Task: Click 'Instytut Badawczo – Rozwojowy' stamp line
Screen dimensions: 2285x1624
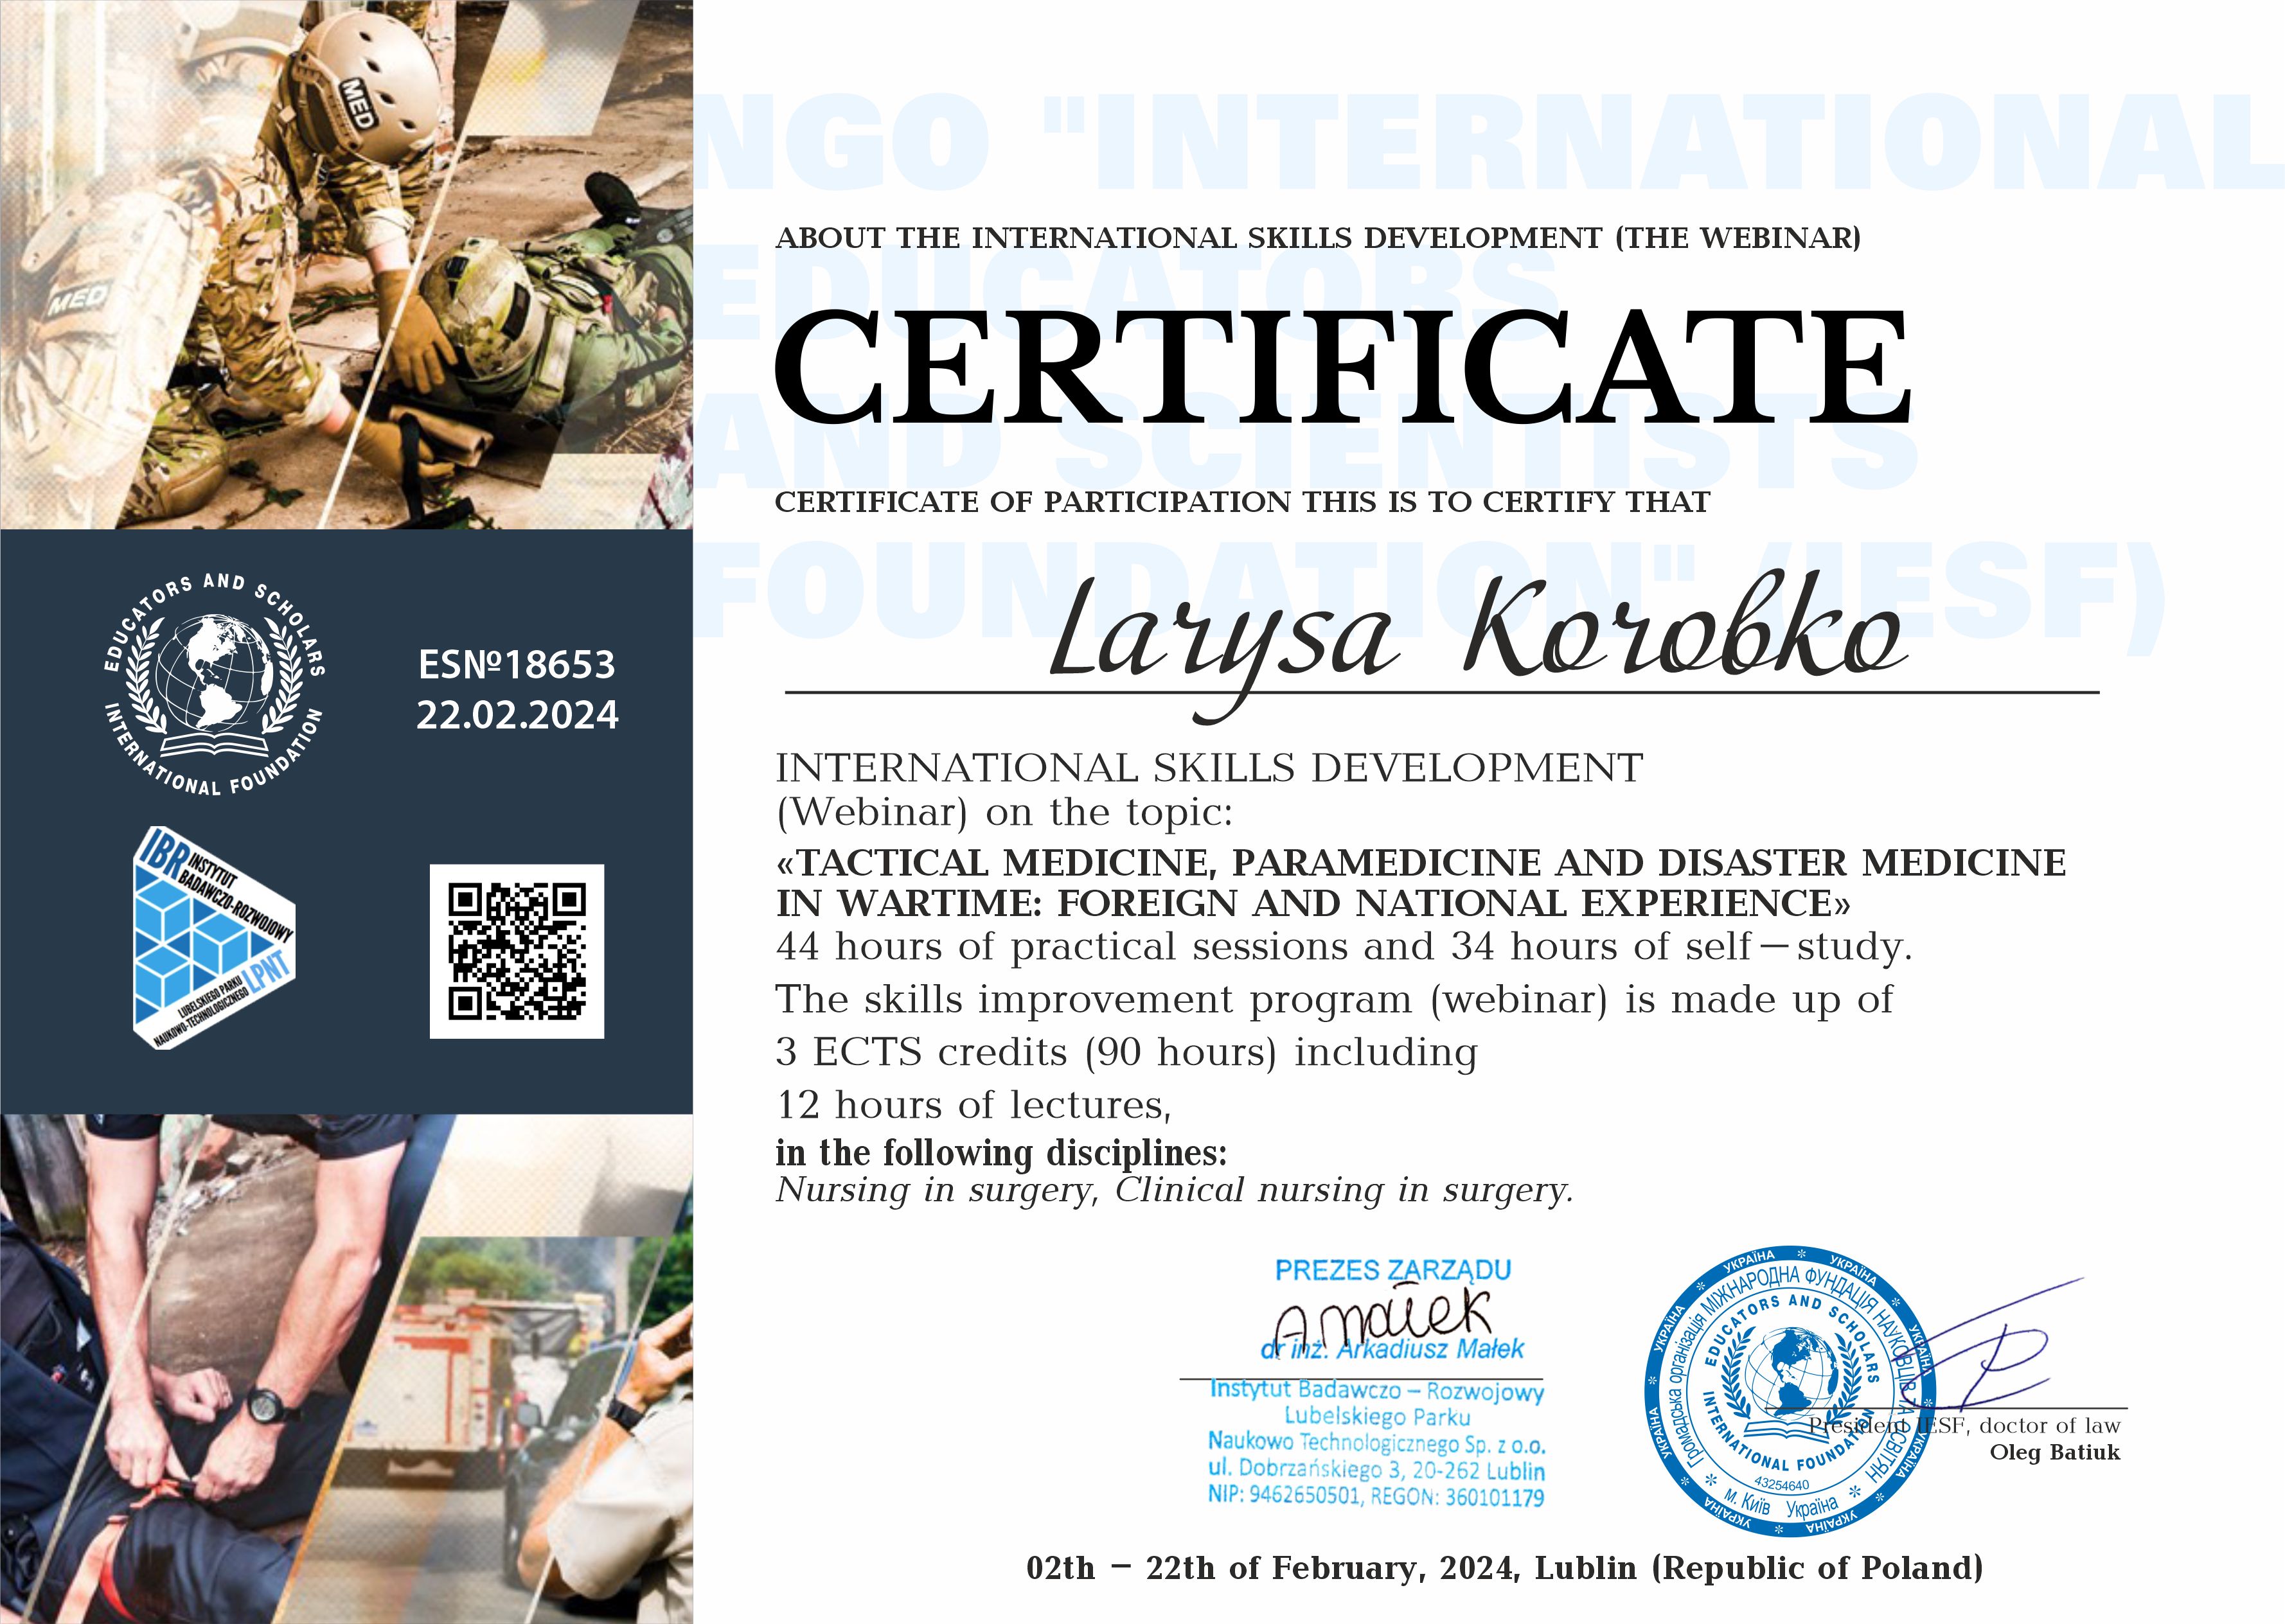Action: pyautogui.click(x=1377, y=1391)
